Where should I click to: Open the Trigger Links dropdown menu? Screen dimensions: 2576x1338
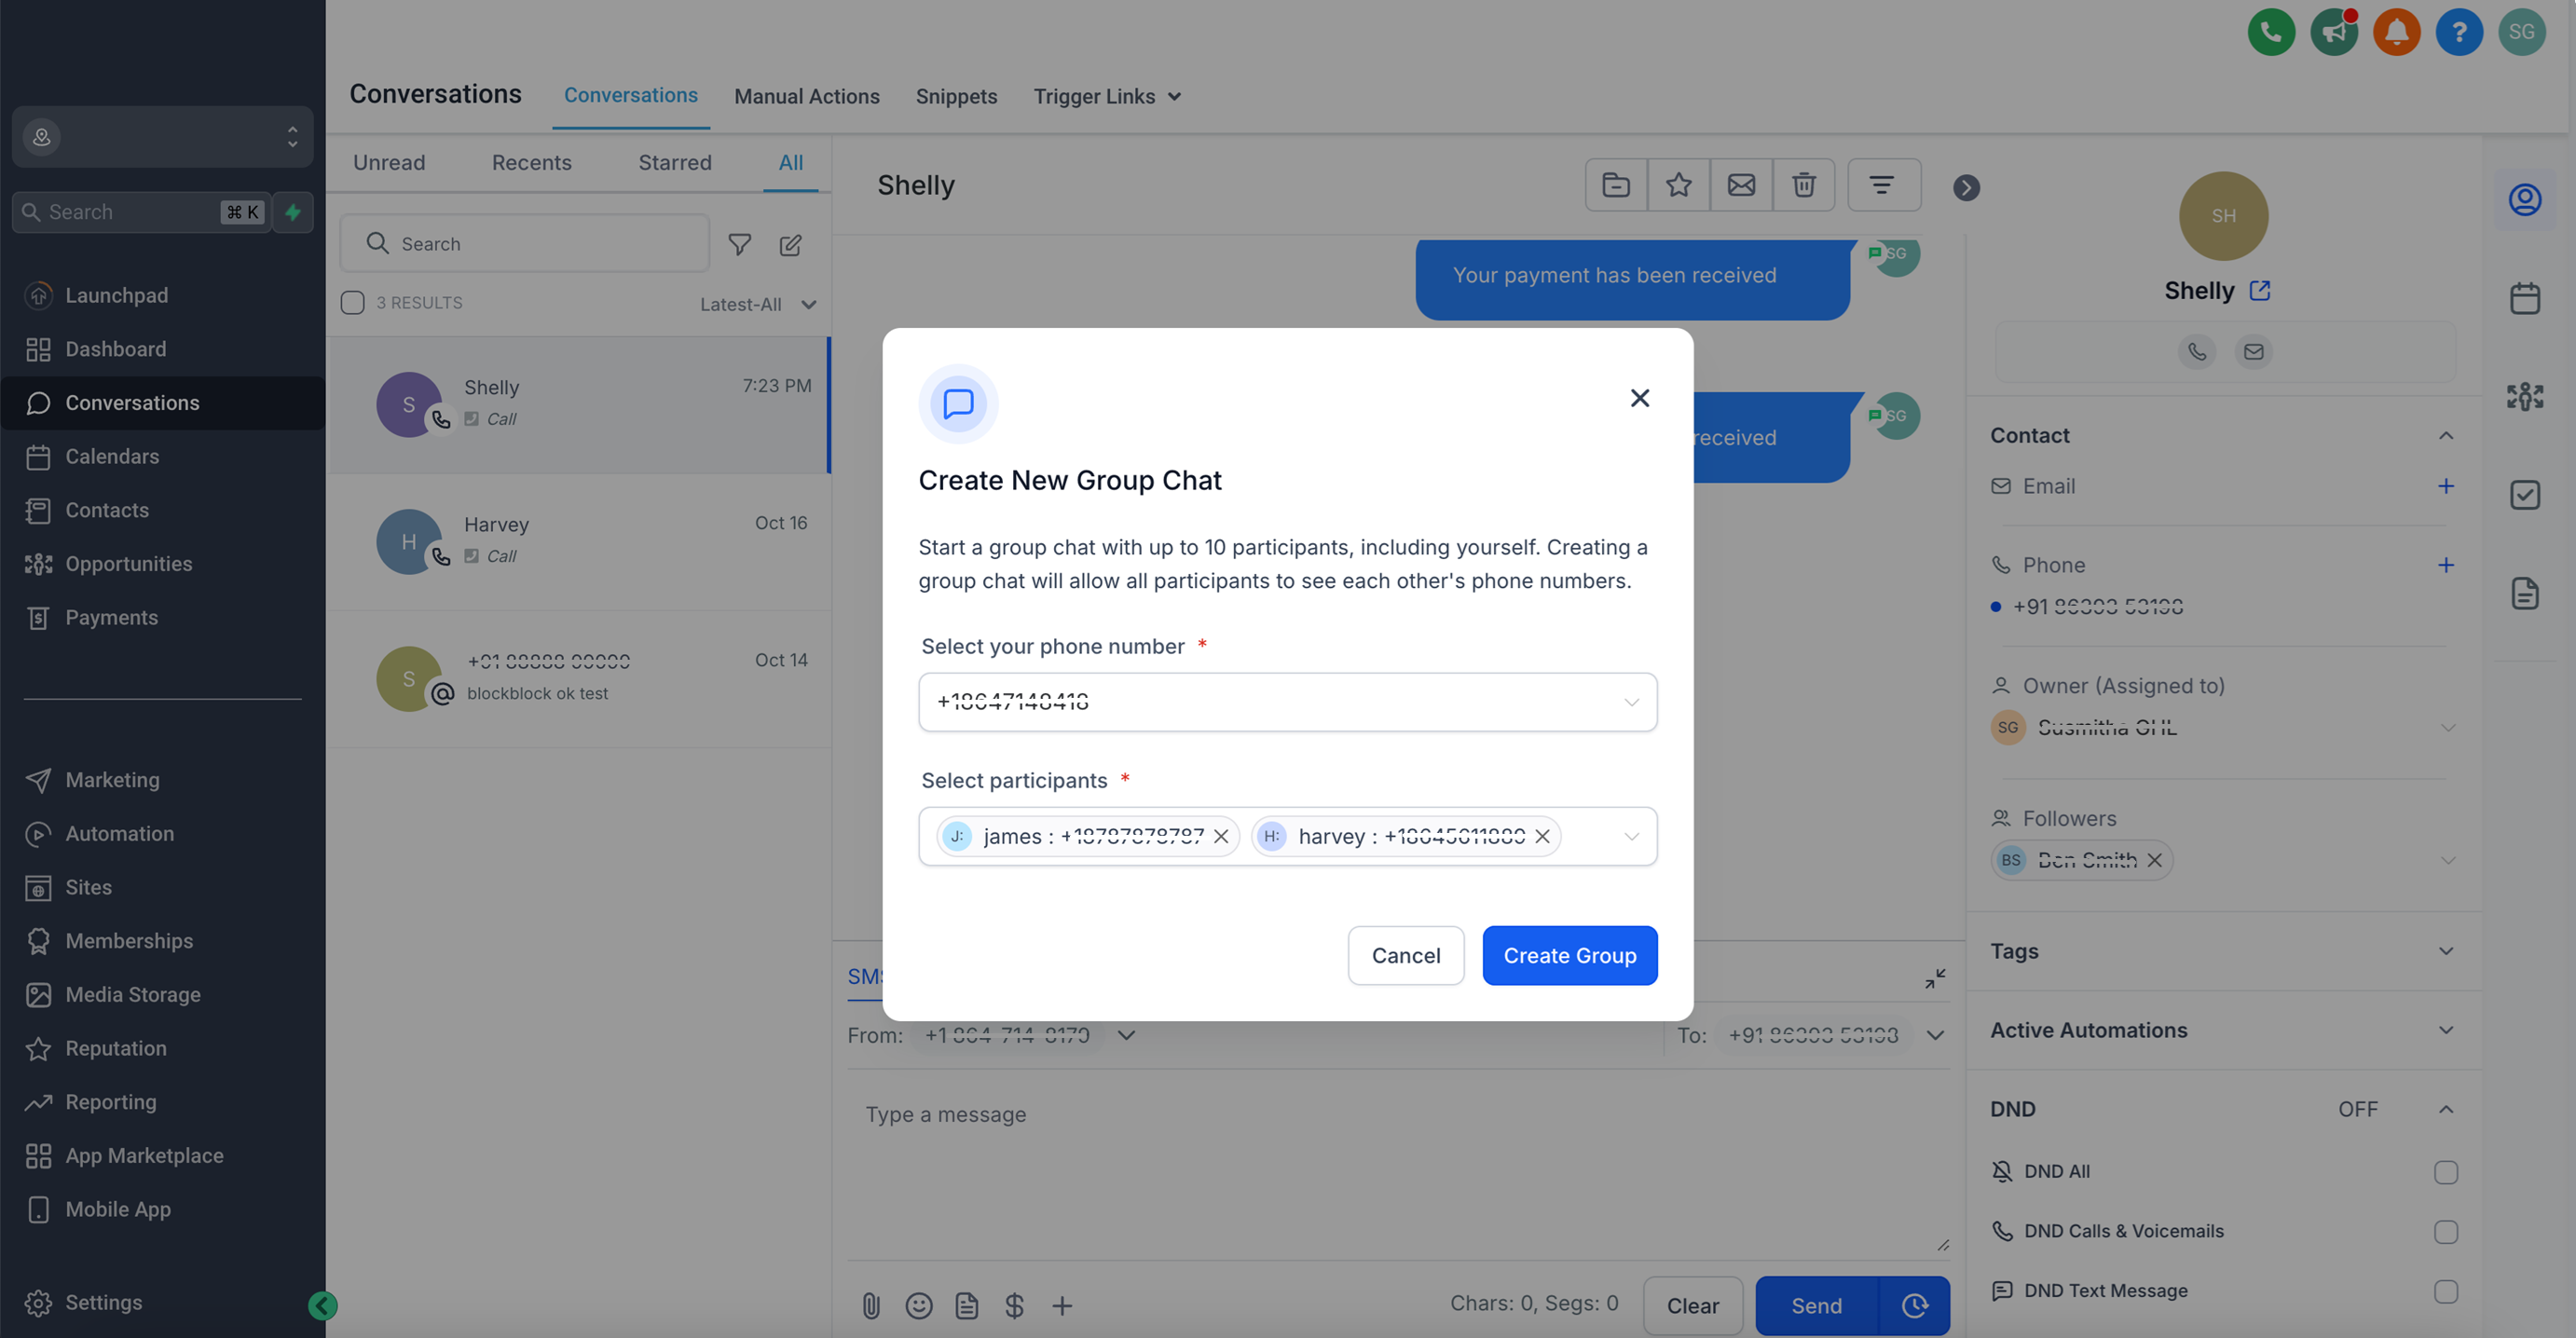pos(1107,97)
